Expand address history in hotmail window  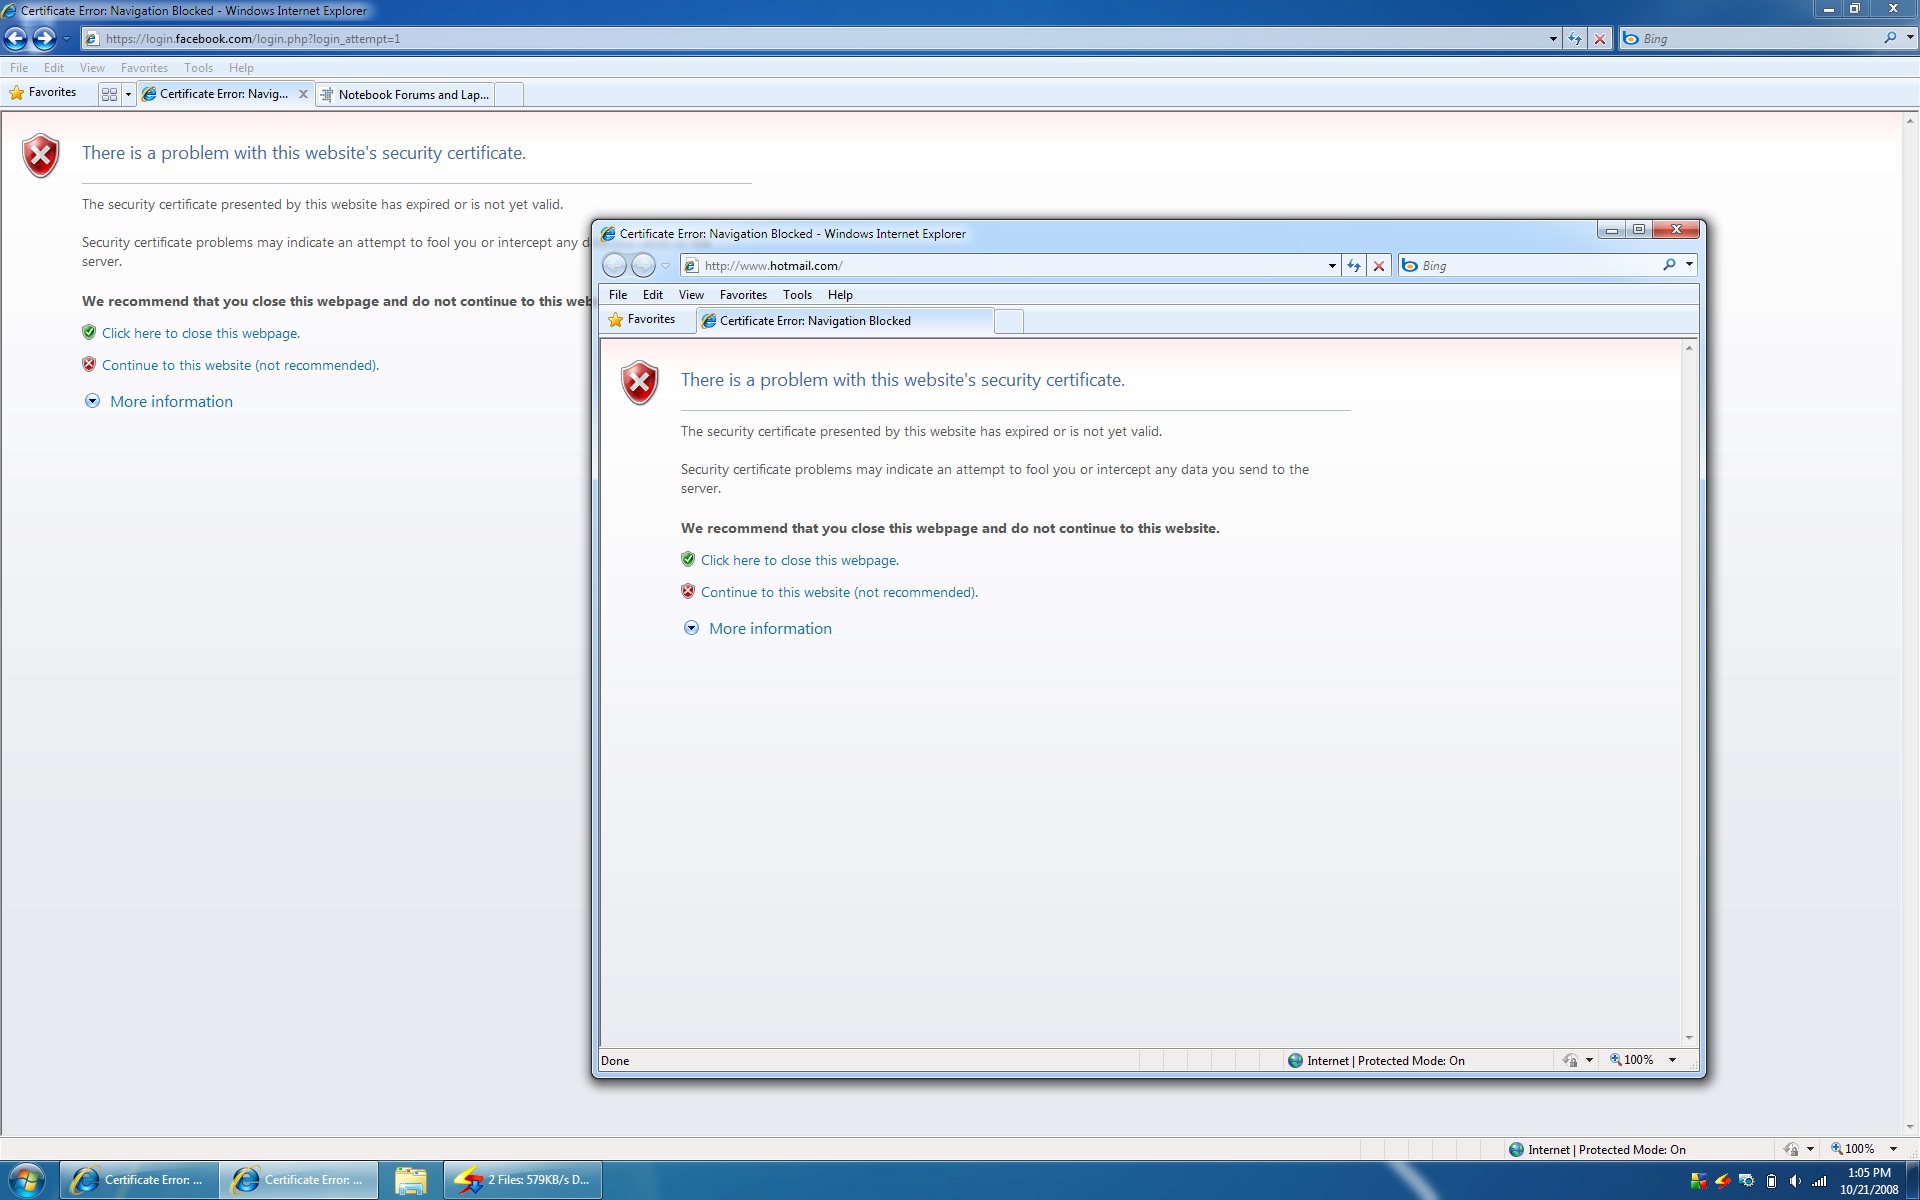pos(1332,266)
